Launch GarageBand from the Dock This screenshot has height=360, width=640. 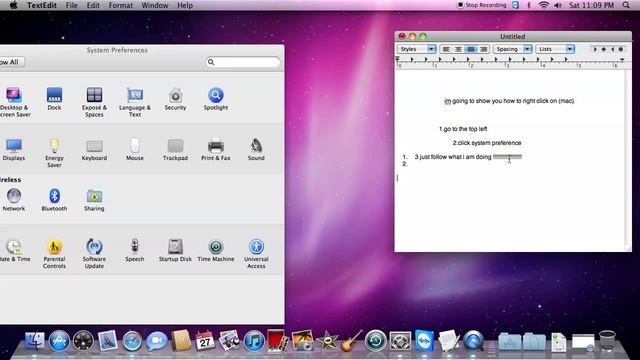[x=351, y=340]
